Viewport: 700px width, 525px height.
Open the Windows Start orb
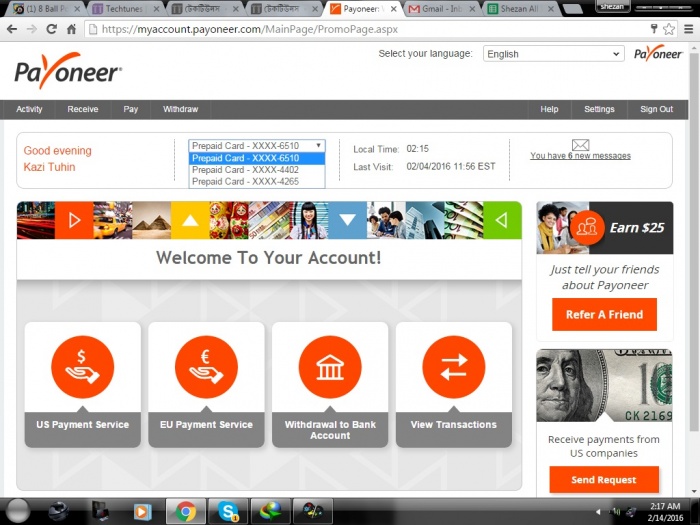(x=18, y=511)
